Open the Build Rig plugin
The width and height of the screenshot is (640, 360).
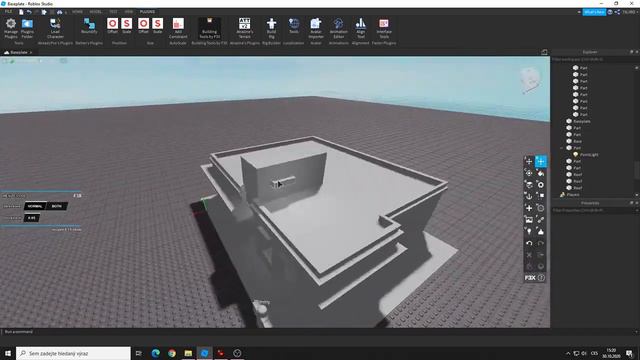tap(271, 28)
